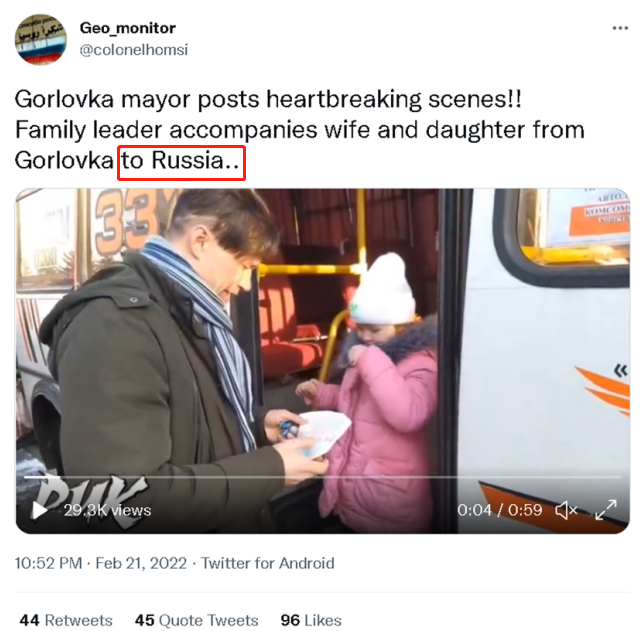Click the 29.3K views counter
Screen dimensions: 641x631
[107, 510]
